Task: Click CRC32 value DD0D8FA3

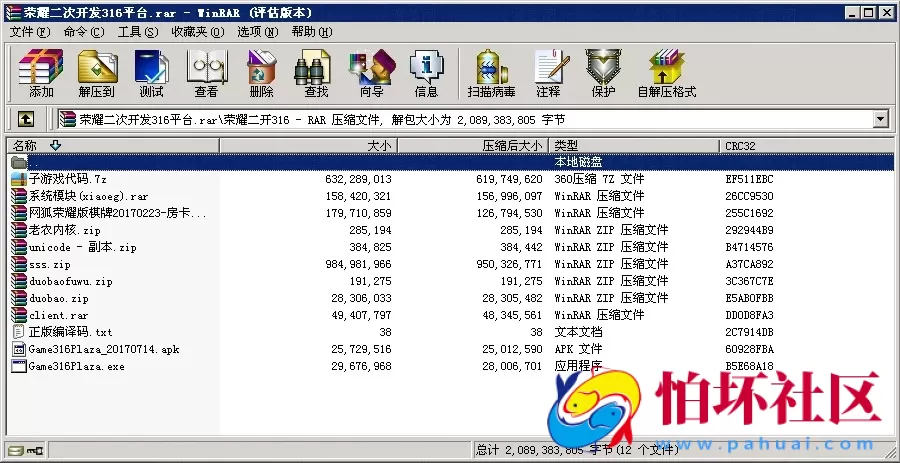Action: [749, 315]
